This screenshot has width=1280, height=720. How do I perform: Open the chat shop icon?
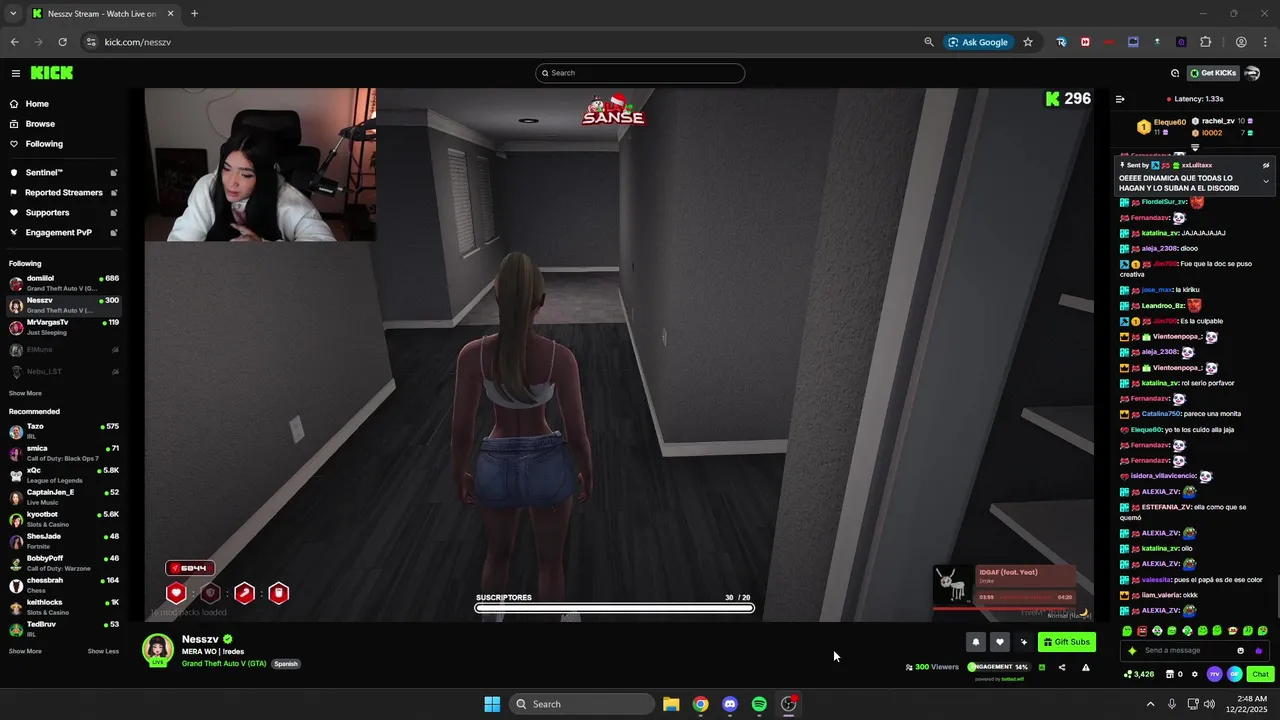click(1171, 674)
